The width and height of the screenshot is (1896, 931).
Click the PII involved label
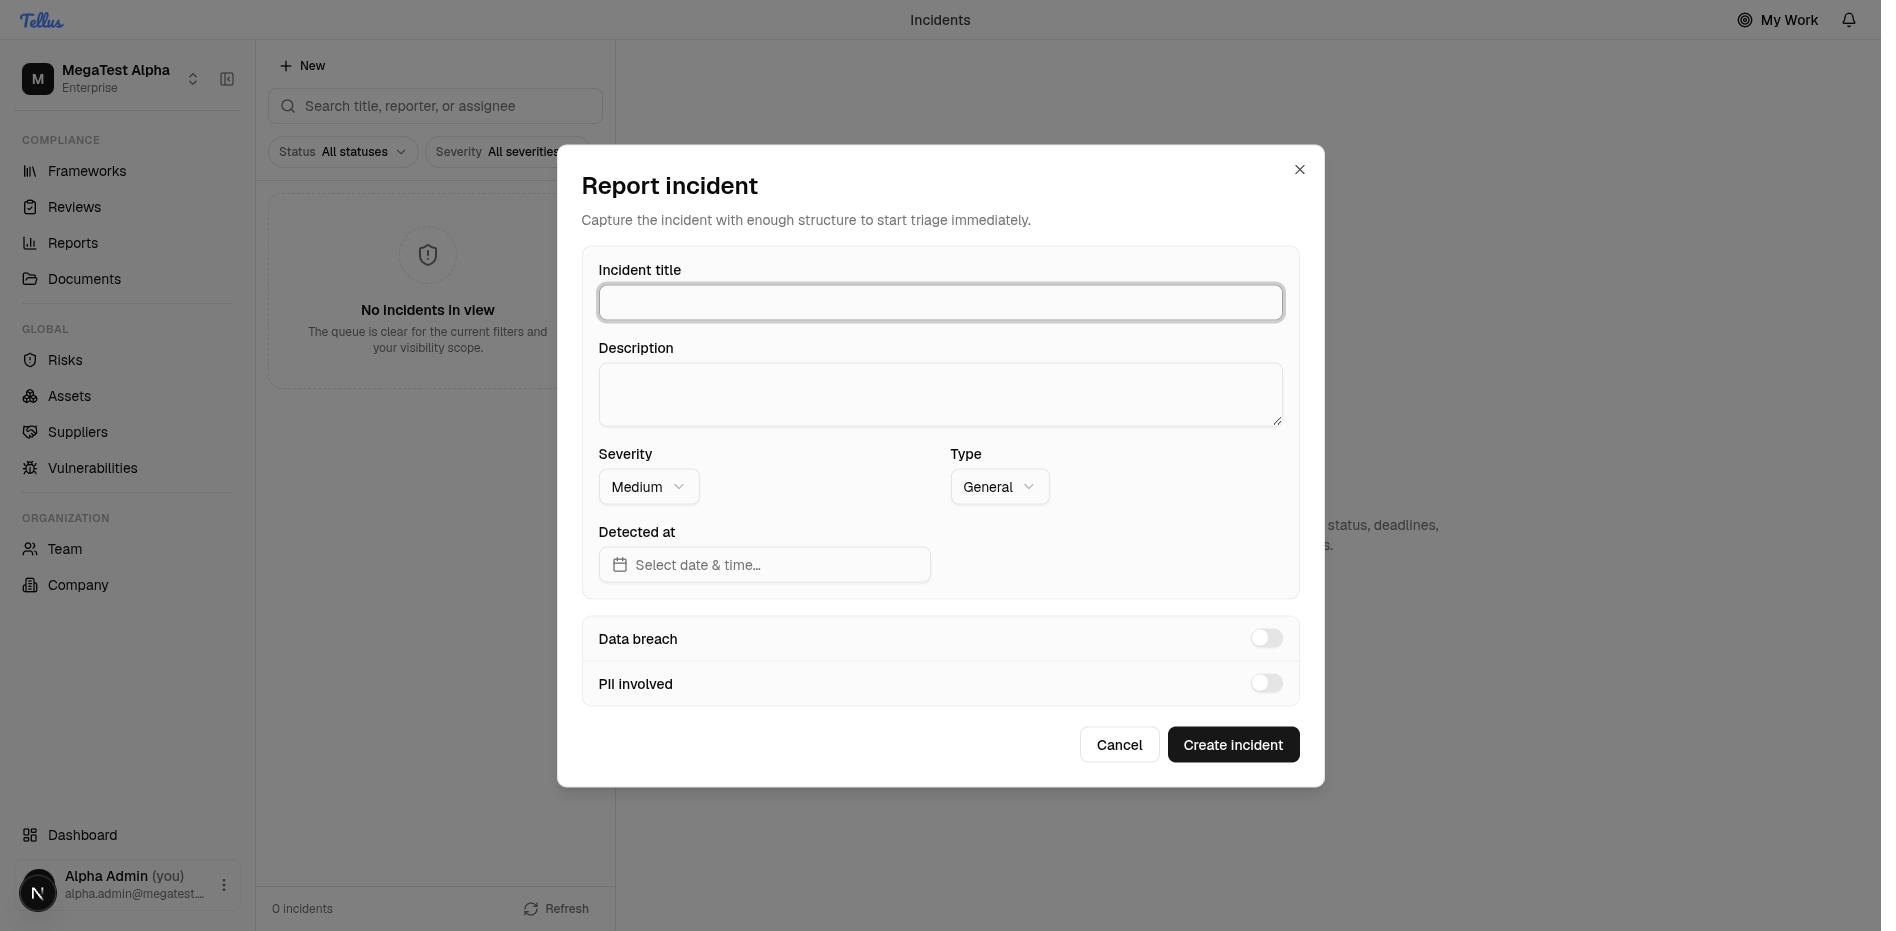point(636,684)
